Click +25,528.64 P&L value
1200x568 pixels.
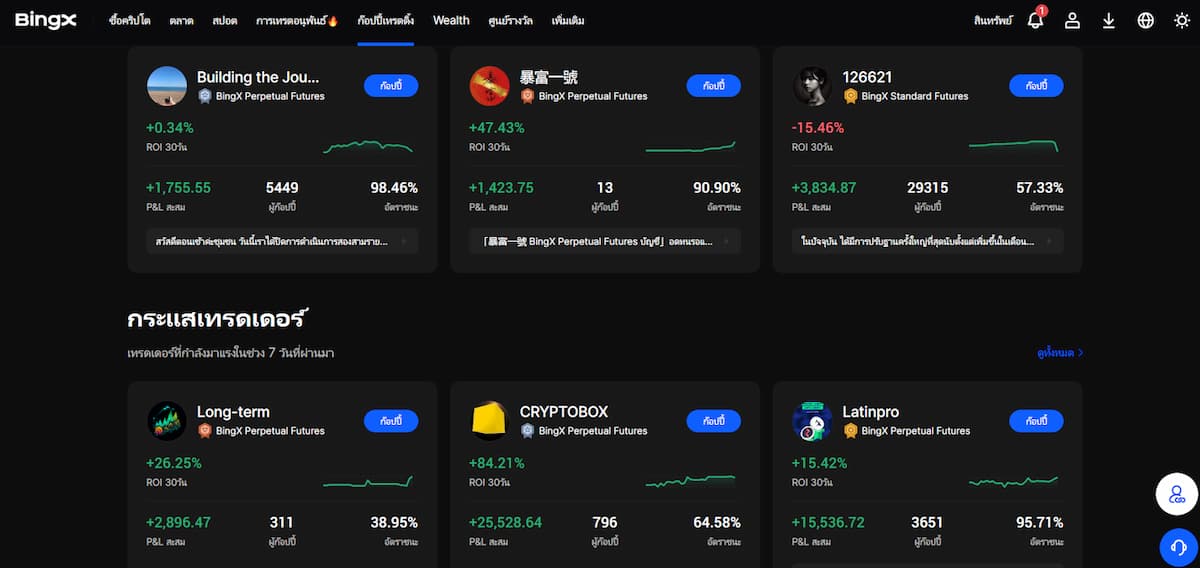[x=506, y=523]
